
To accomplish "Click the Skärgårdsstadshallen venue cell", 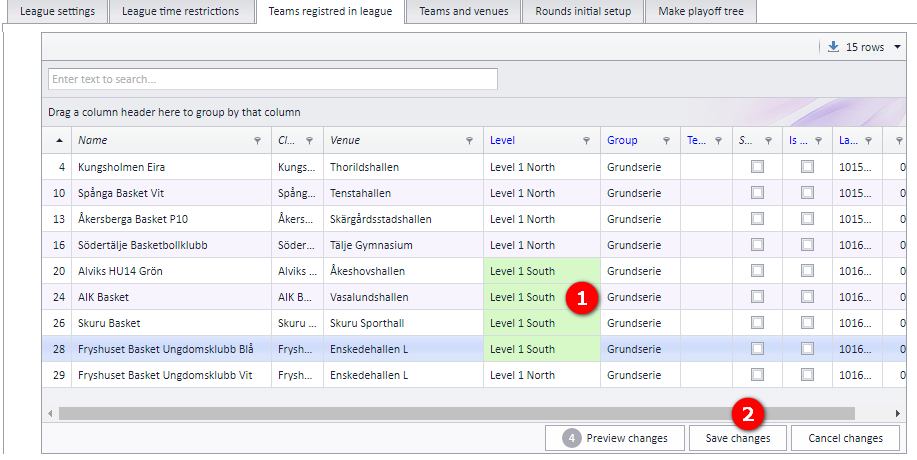I will tap(404, 219).
